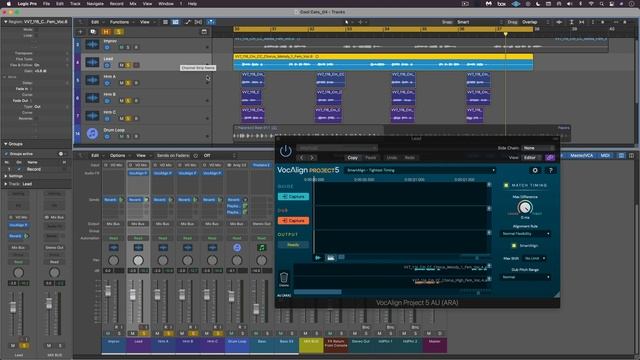Click the VocAlign Delete trash icon

pyautogui.click(x=284, y=278)
